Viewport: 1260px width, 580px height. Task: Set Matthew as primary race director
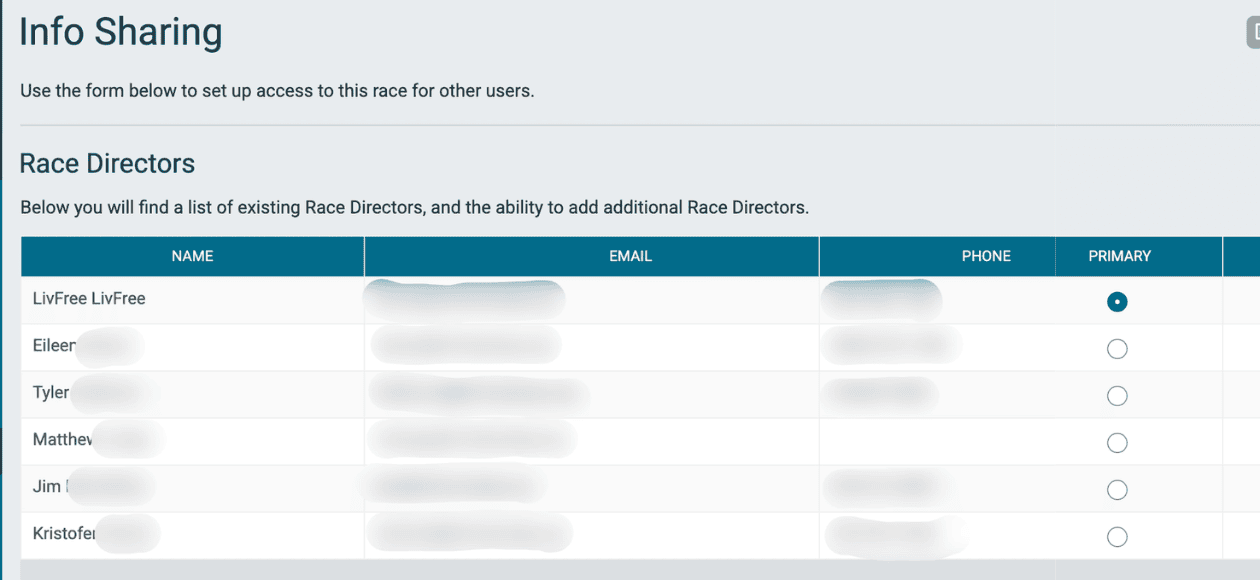click(x=1117, y=443)
